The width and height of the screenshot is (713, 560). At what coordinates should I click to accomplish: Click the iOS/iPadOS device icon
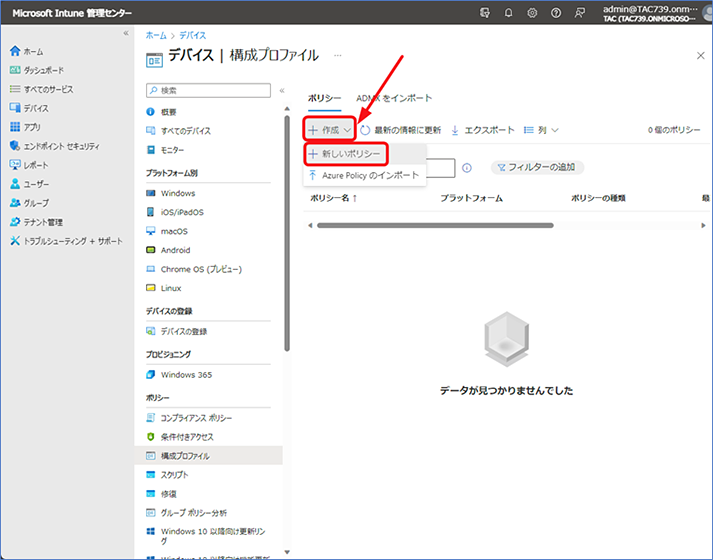(x=151, y=212)
